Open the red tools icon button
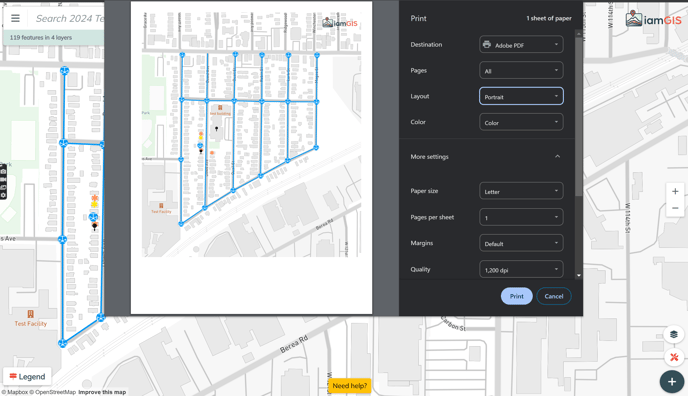The height and width of the screenshot is (396, 688). [674, 357]
